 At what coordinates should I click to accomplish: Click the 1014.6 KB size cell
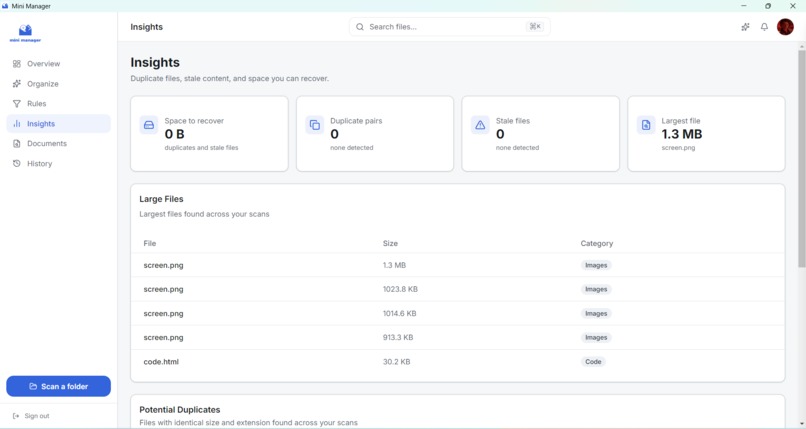(399, 313)
